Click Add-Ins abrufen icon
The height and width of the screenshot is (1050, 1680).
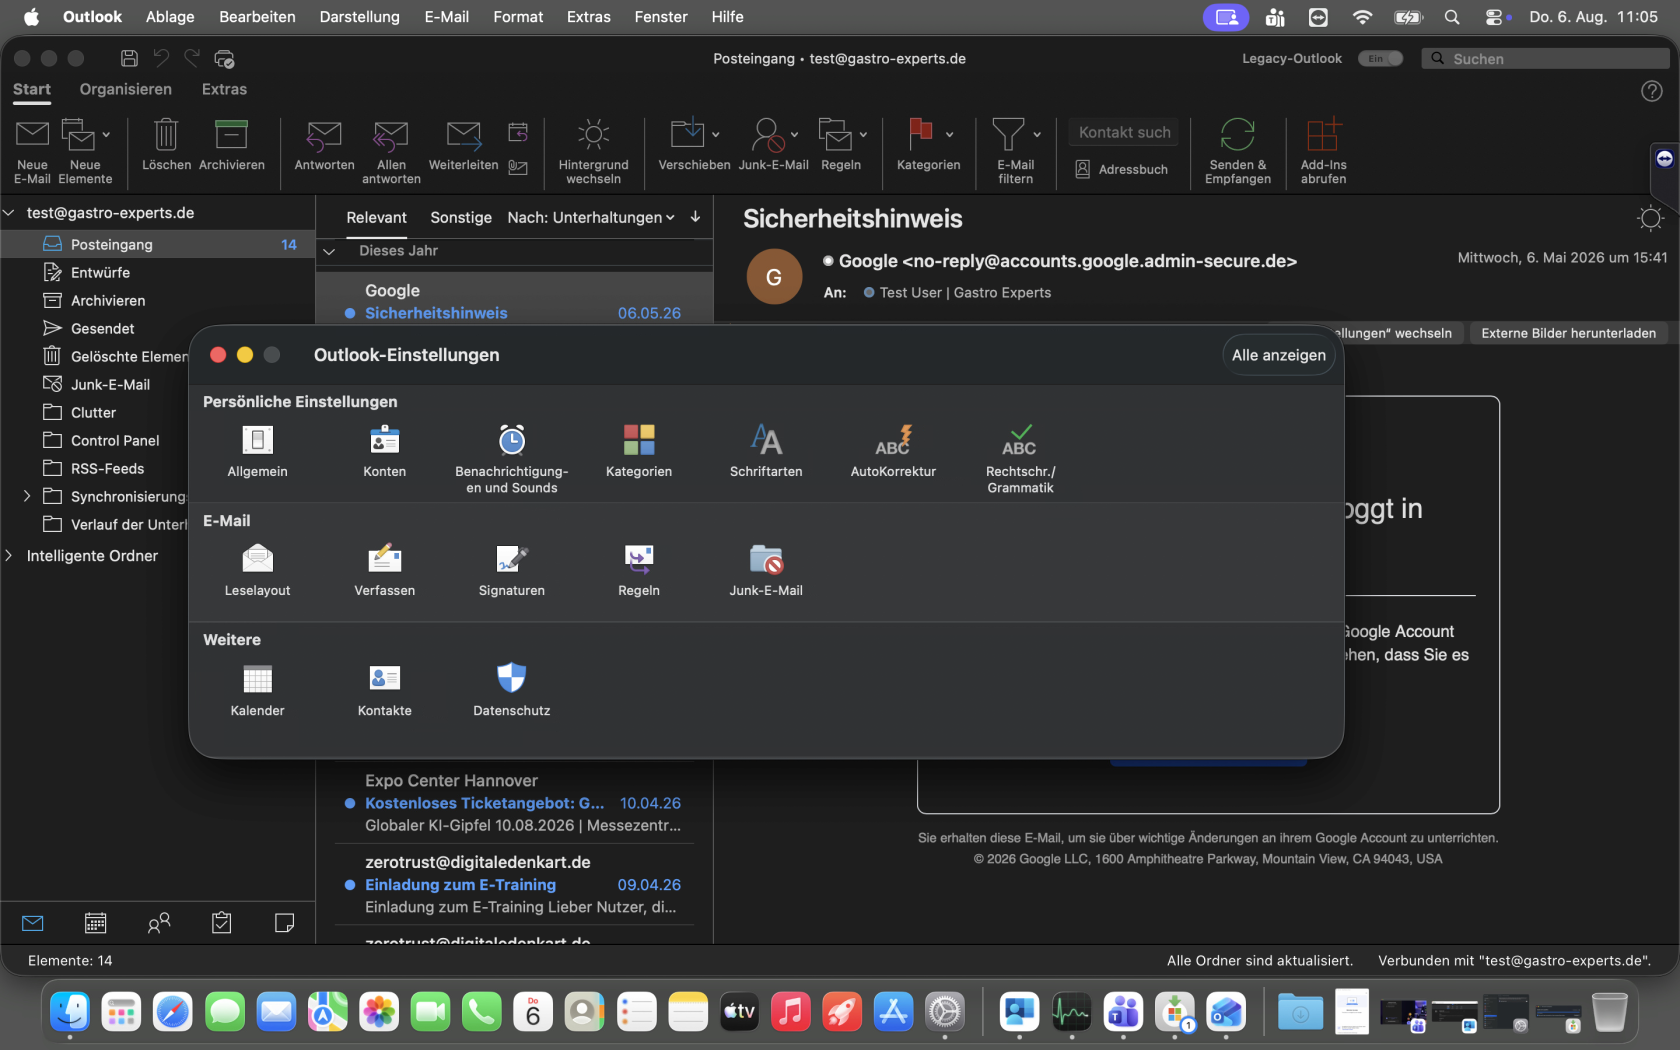1323,151
